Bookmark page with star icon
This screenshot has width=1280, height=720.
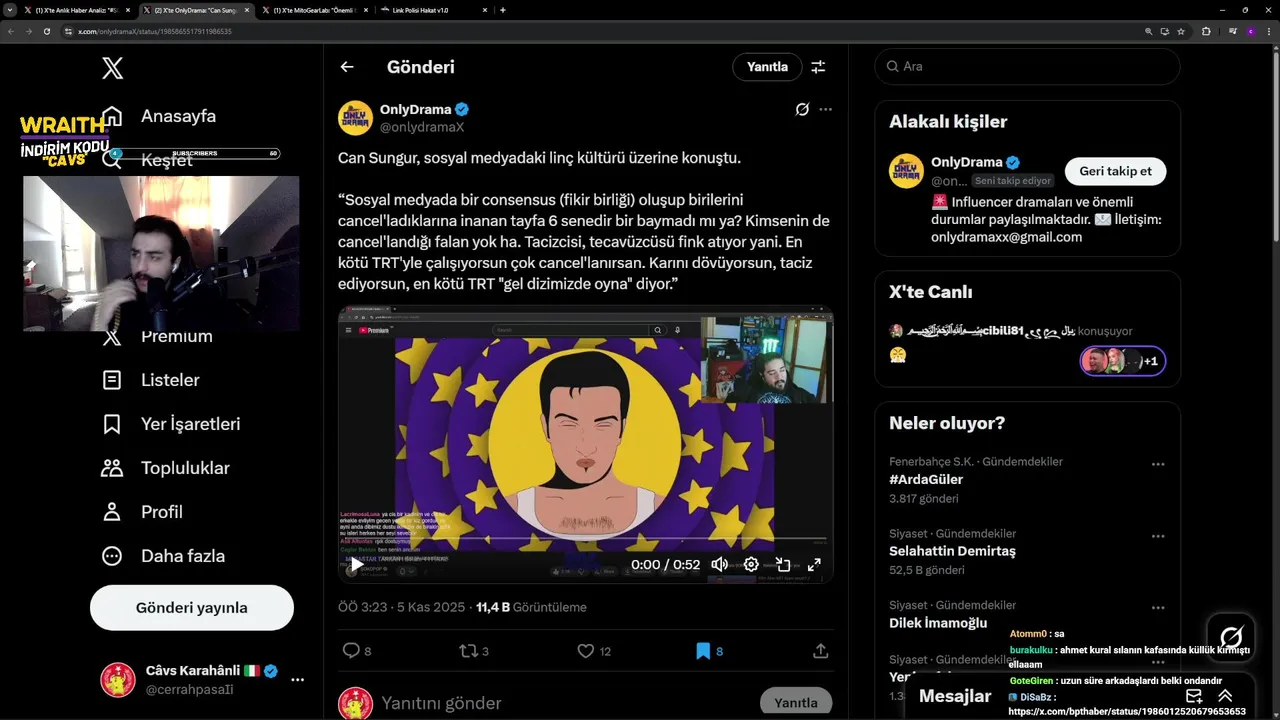1181,31
